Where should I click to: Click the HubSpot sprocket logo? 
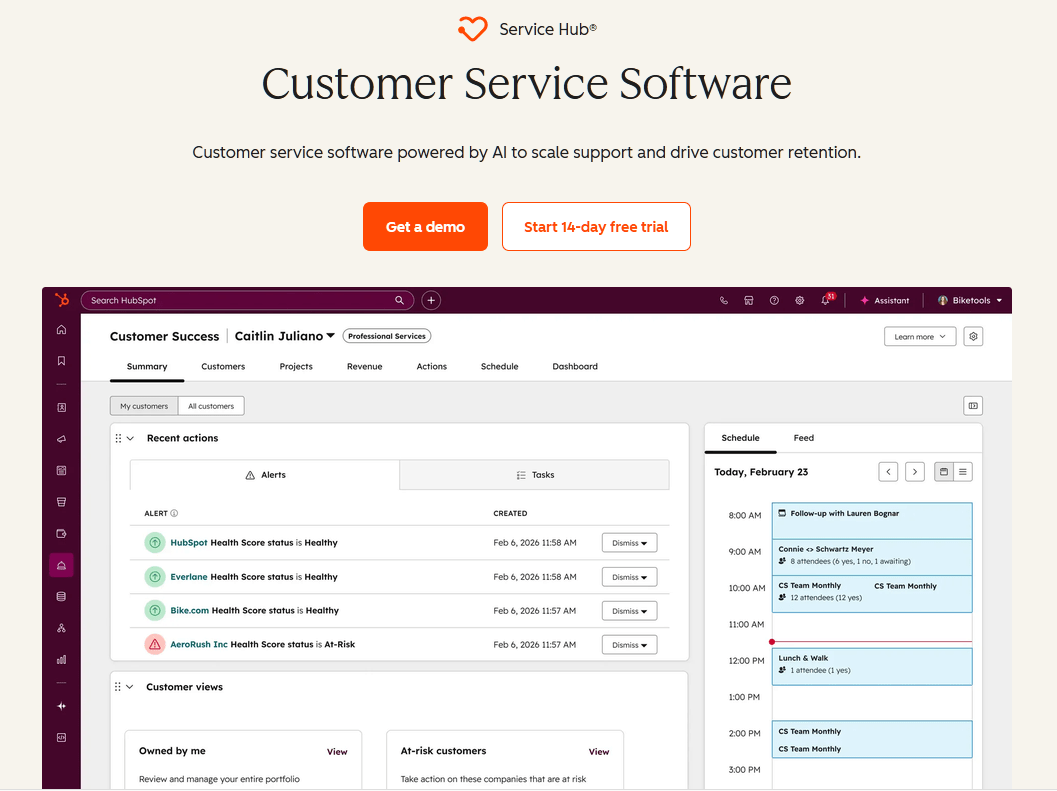coord(62,300)
